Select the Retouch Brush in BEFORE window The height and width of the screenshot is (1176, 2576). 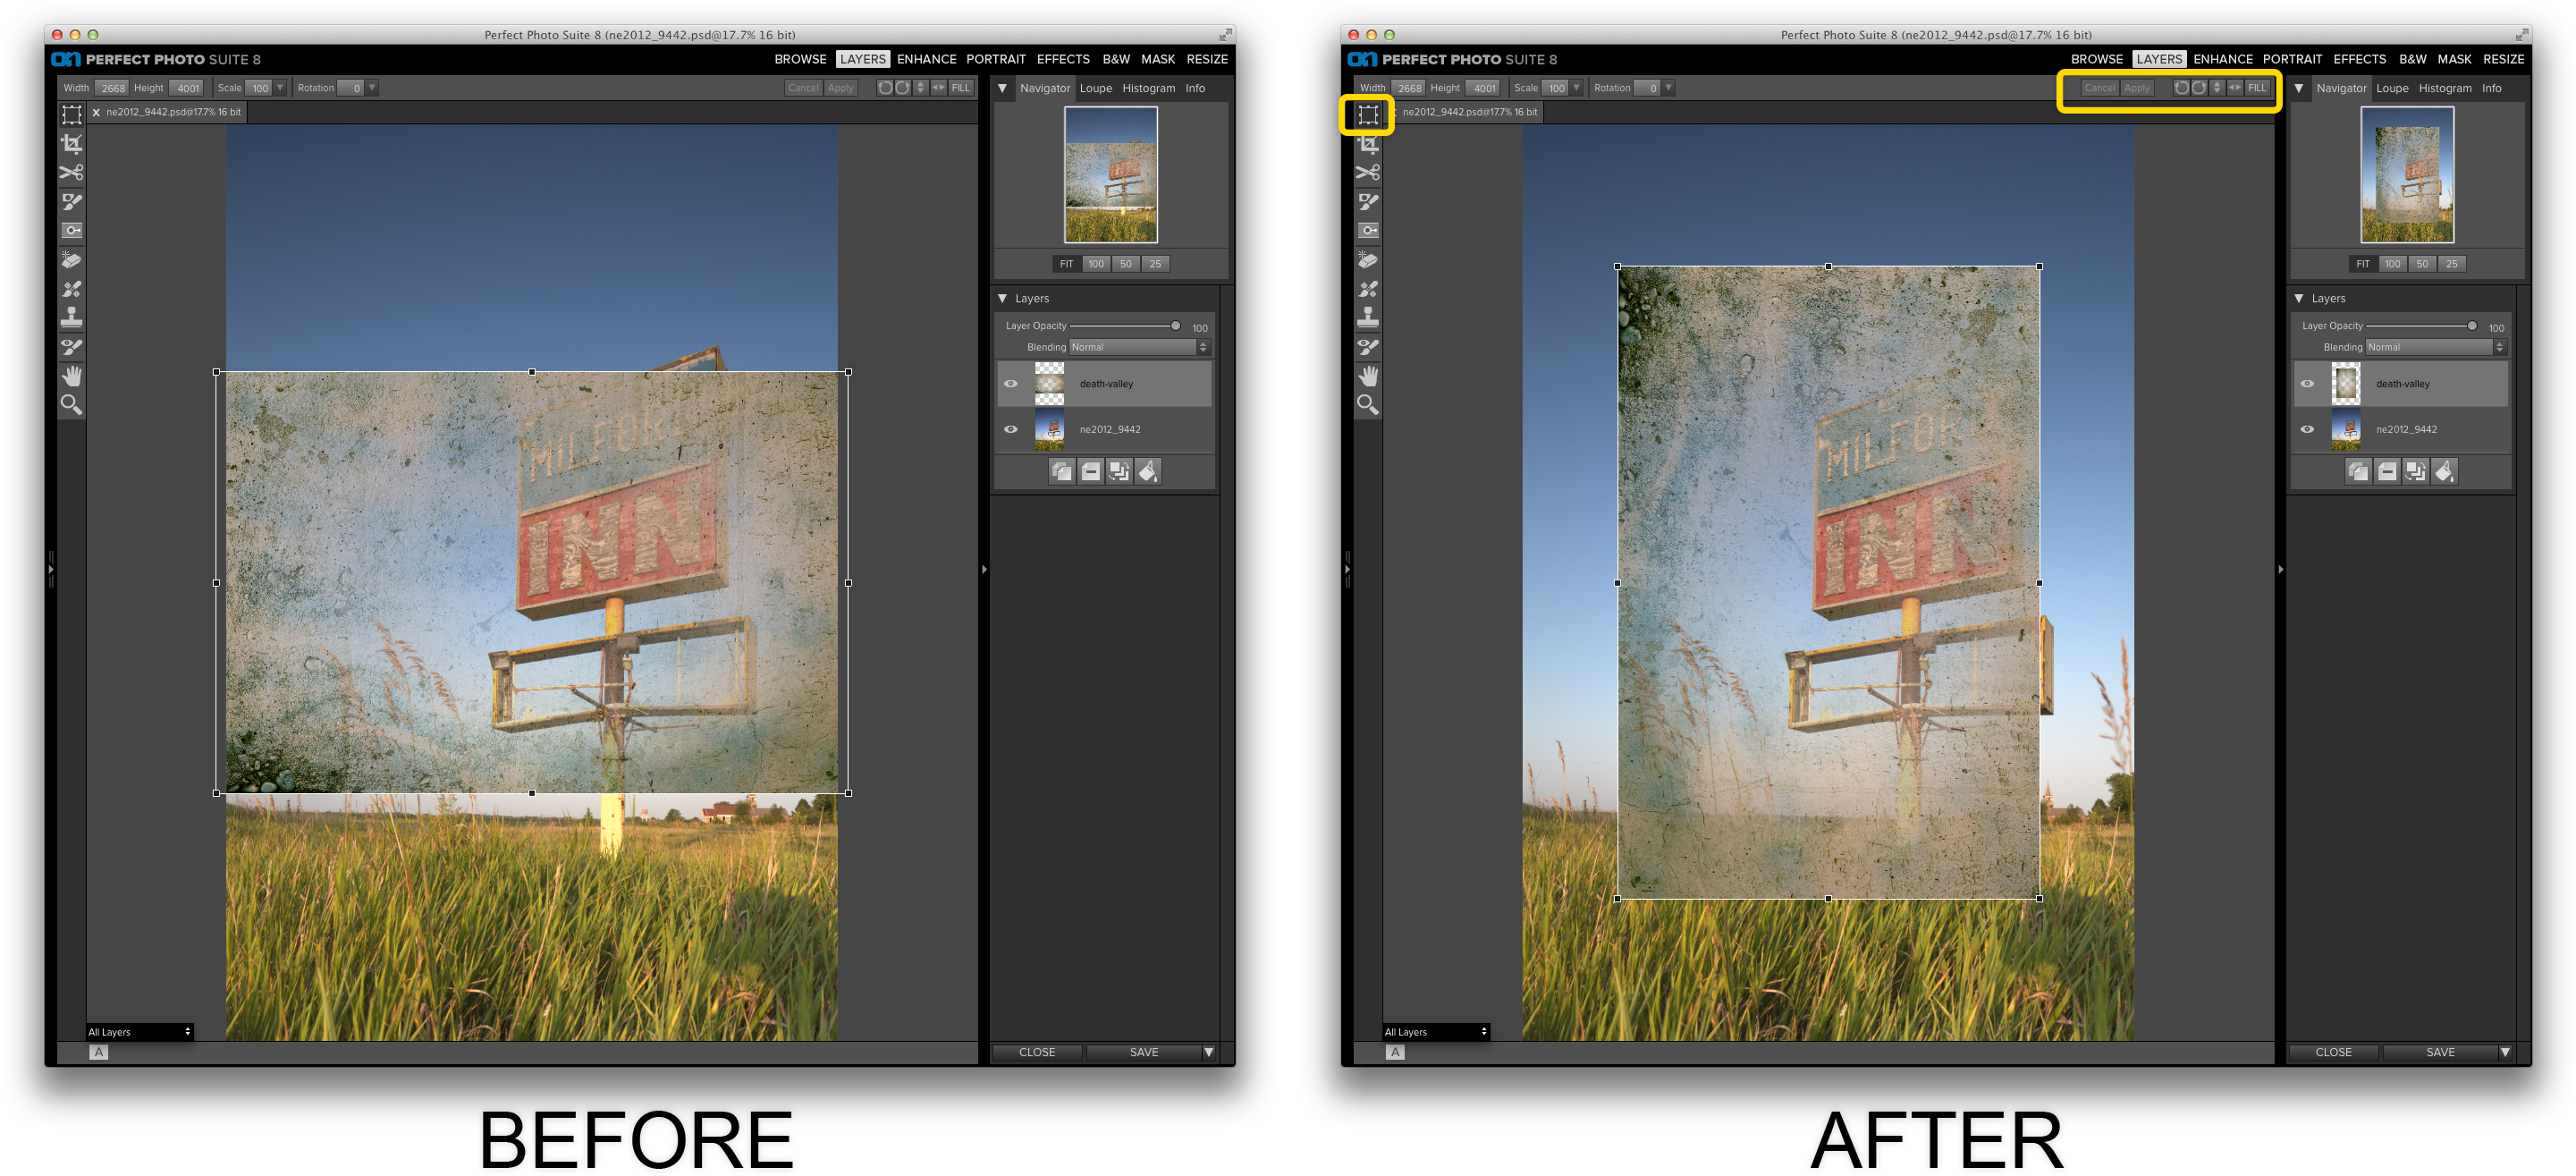(72, 289)
